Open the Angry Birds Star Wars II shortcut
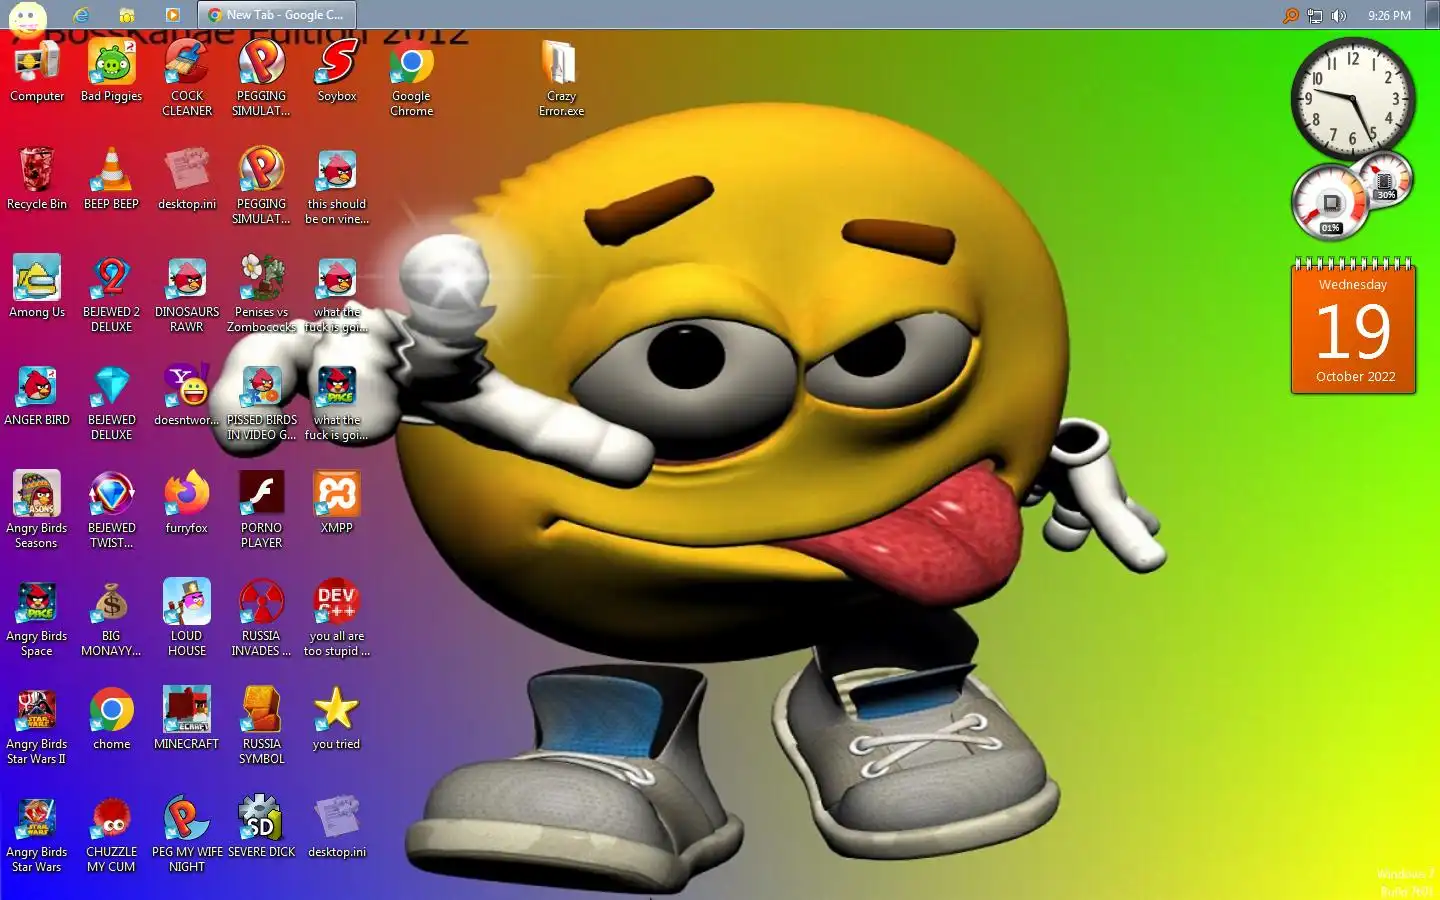This screenshot has width=1440, height=900. tap(37, 727)
